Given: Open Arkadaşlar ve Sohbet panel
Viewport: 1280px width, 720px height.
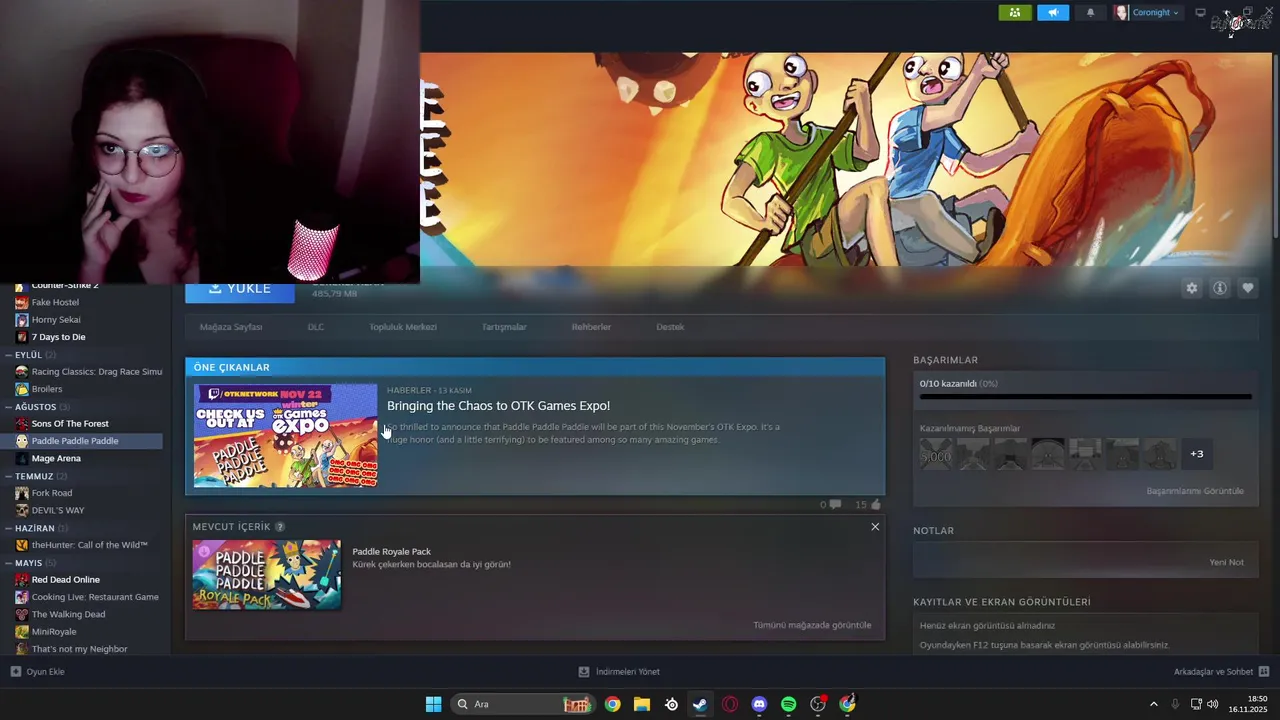Looking at the screenshot, I should pos(1221,672).
